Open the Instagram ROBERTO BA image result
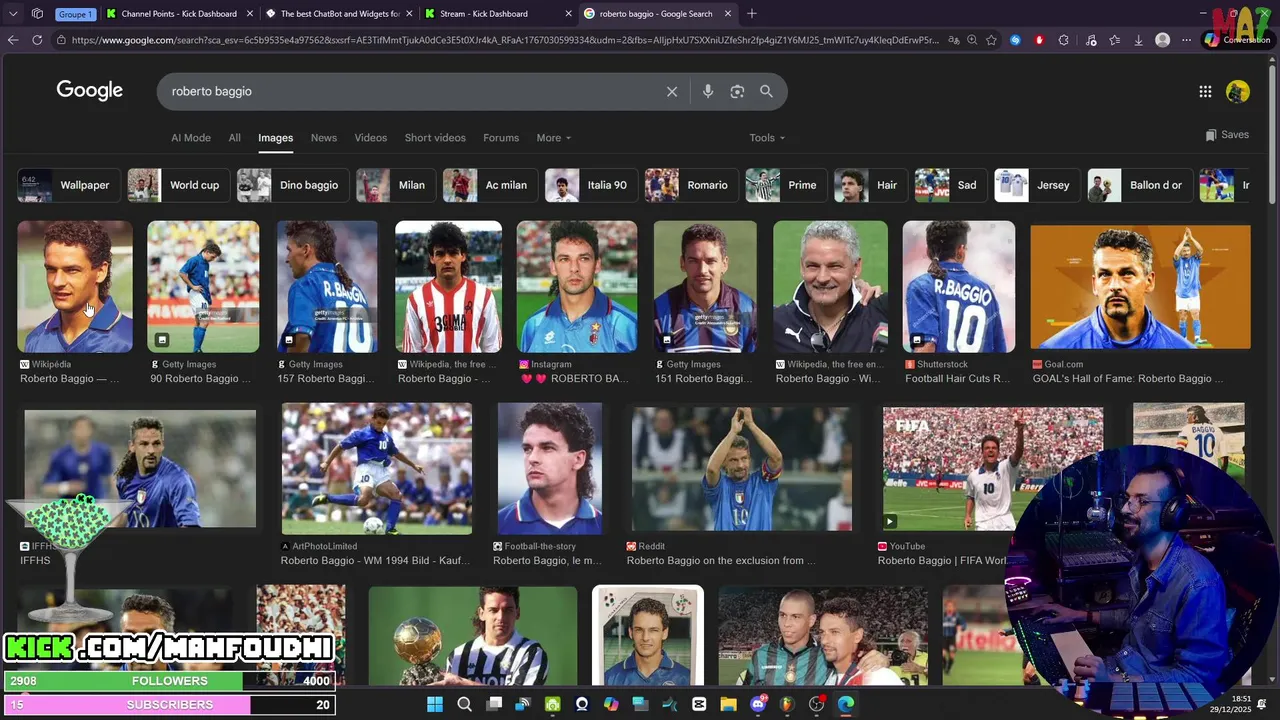1280x720 pixels. pos(577,287)
